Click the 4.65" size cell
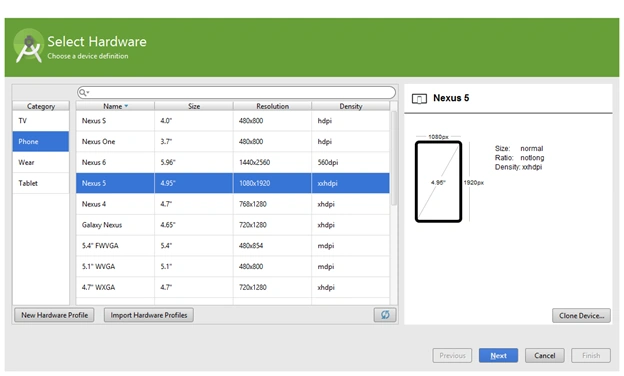624x376 pixels. (x=194, y=225)
